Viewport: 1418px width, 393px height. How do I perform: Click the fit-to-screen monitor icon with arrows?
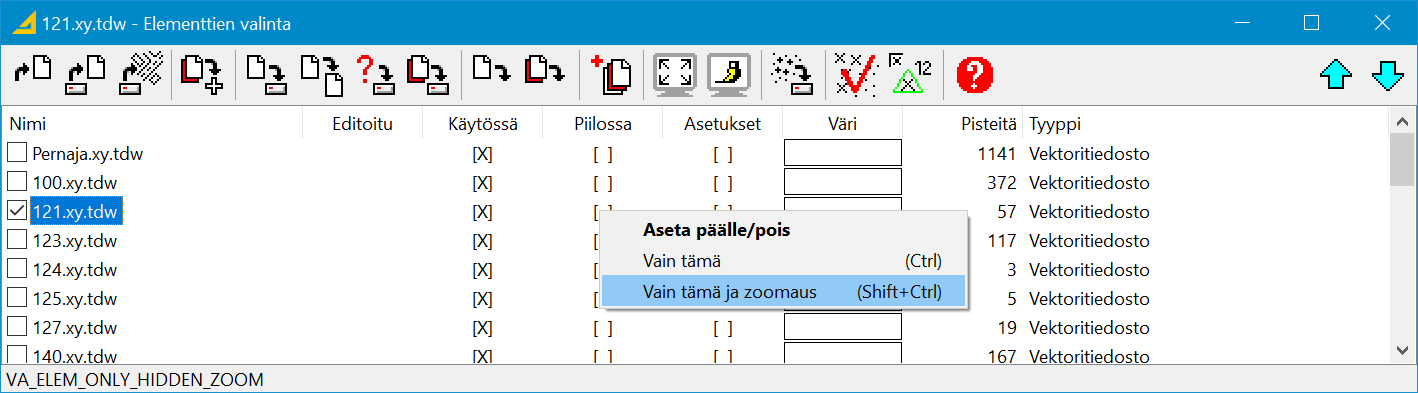(675, 75)
